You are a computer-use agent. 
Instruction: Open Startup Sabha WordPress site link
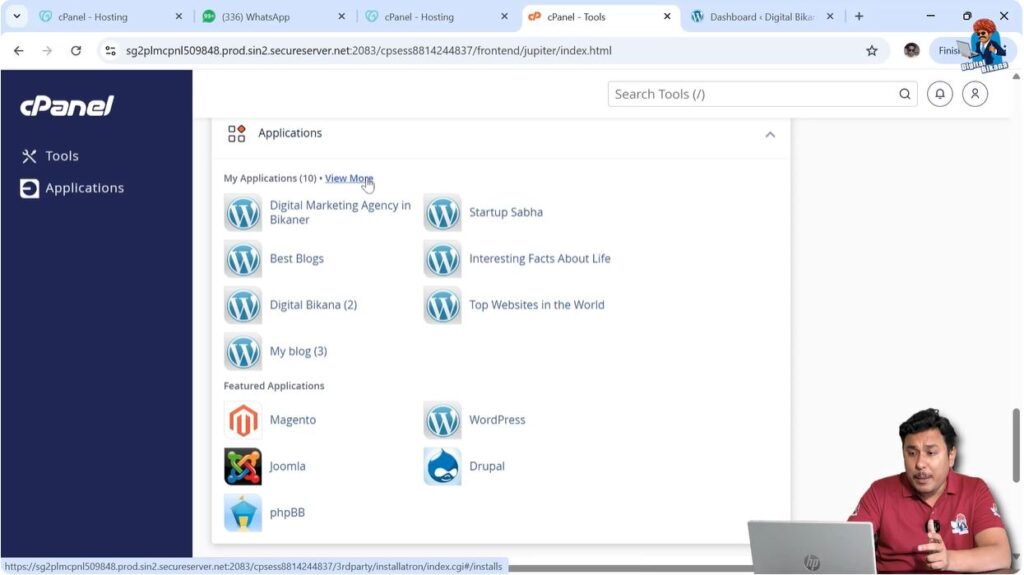click(x=505, y=212)
